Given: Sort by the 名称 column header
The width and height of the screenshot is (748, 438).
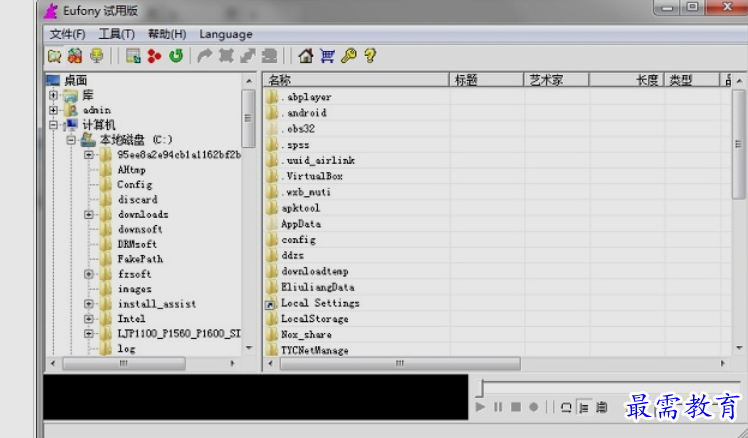Looking at the screenshot, I should (x=356, y=80).
